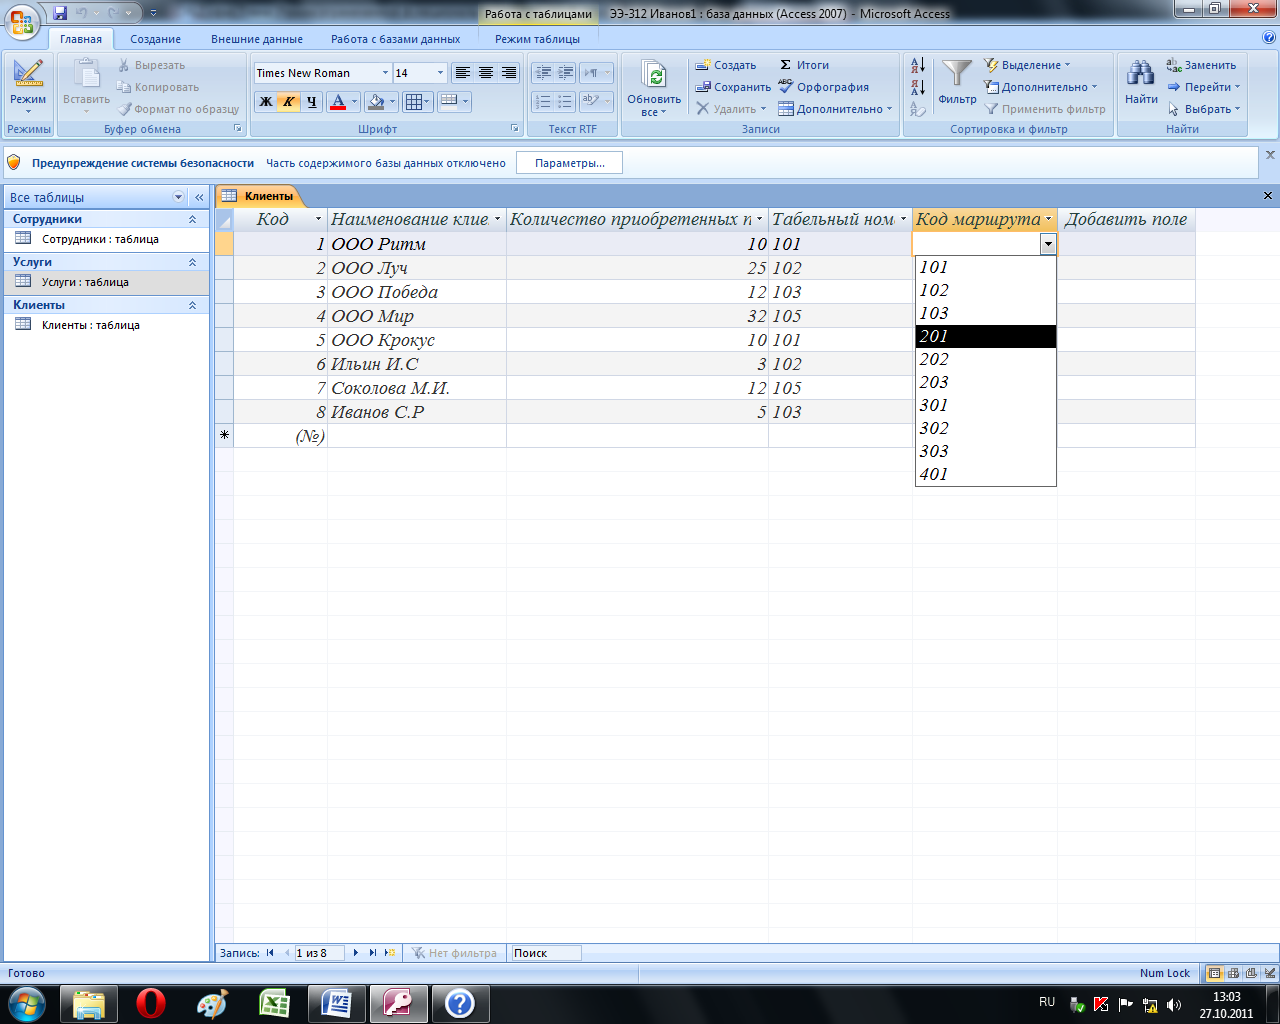Choose 201 in route code list
Image resolution: width=1280 pixels, height=1024 pixels.
click(986, 336)
